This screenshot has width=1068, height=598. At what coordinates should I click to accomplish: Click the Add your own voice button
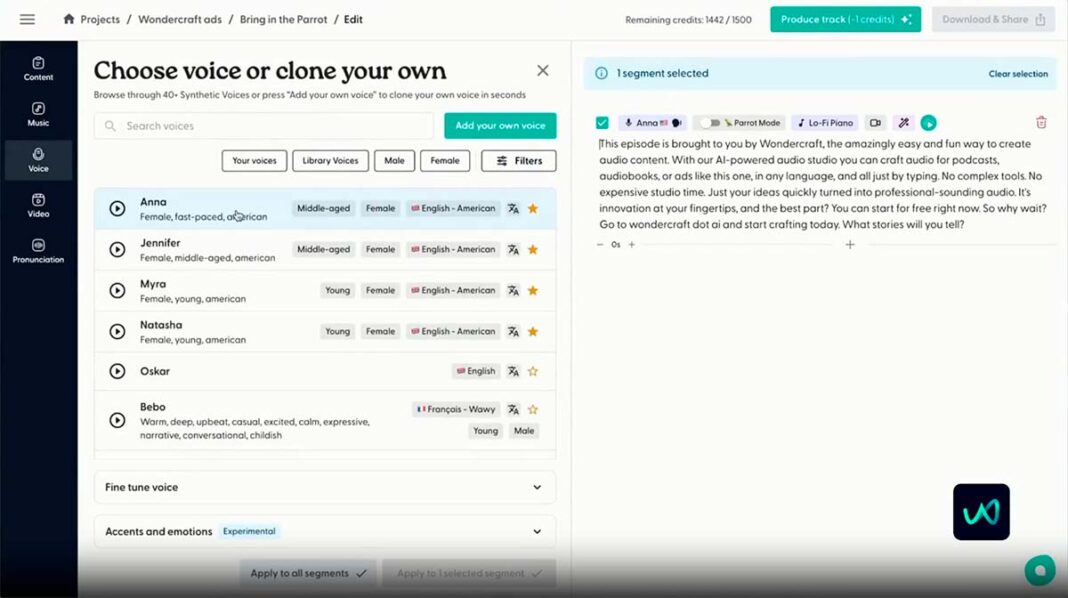click(x=500, y=126)
